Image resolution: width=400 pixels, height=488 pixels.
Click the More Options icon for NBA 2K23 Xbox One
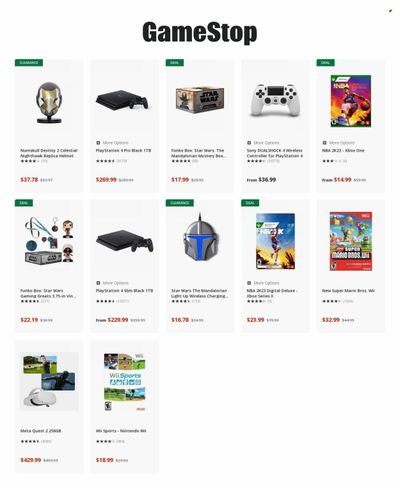(324, 143)
